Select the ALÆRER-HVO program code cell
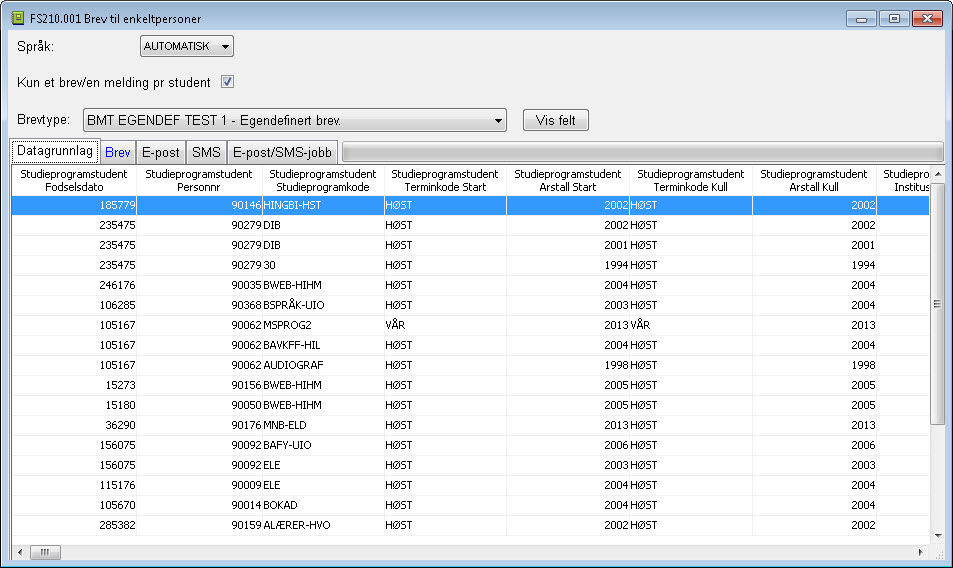This screenshot has height=568, width=953. pyautogui.click(x=323, y=525)
